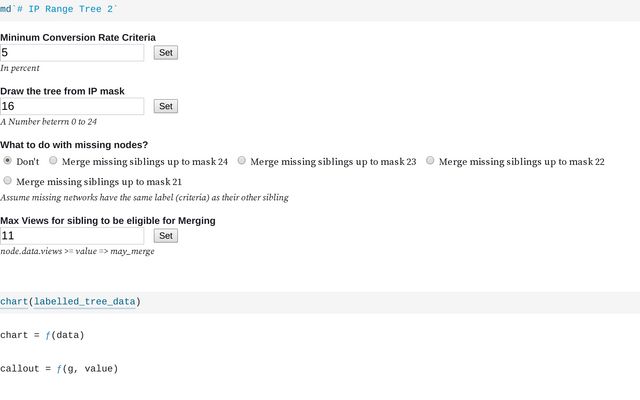
Task: Focus the Conversion Rate input containing 5
Action: click(72, 53)
